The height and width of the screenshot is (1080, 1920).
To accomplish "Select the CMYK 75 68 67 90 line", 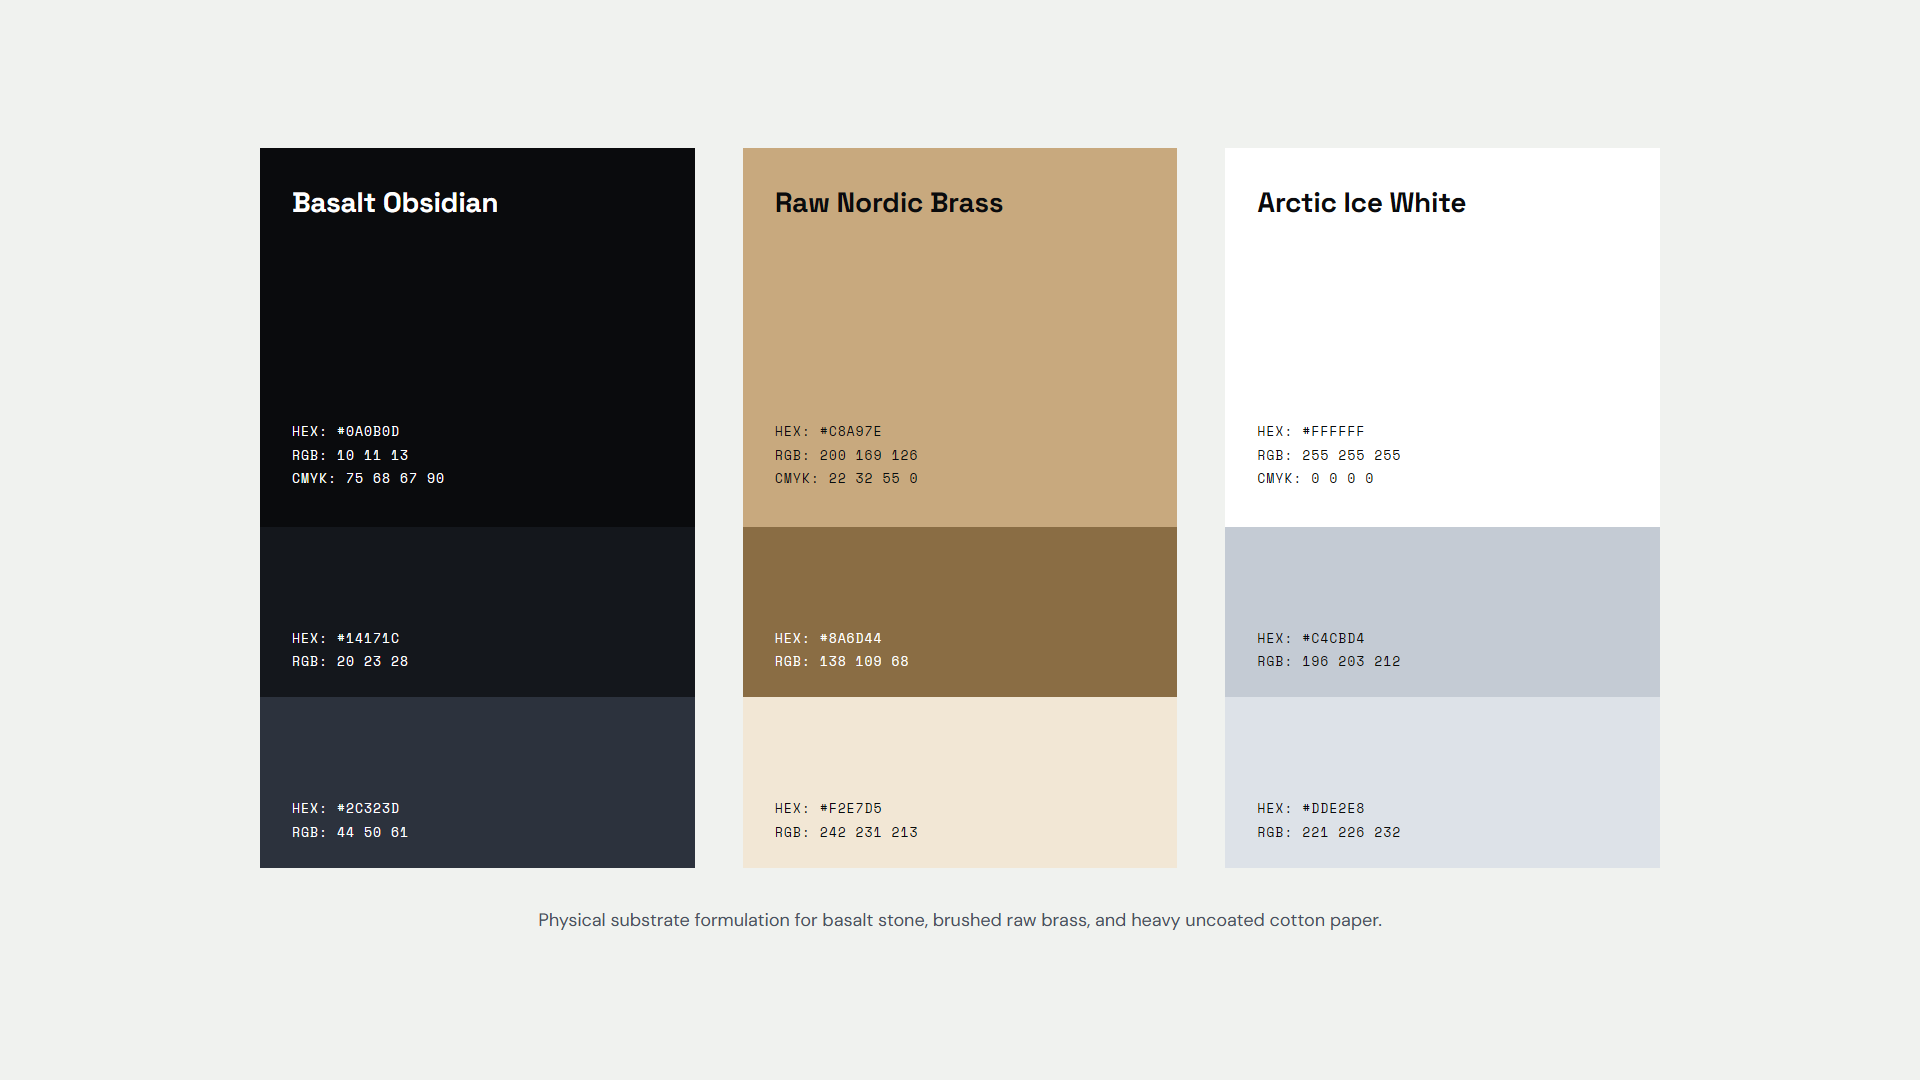I will [368, 479].
